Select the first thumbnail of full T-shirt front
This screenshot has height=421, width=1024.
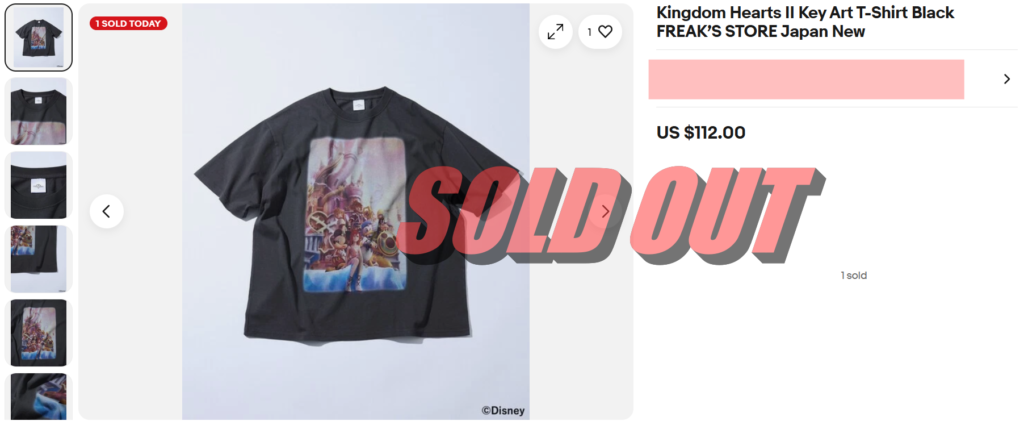pos(39,38)
